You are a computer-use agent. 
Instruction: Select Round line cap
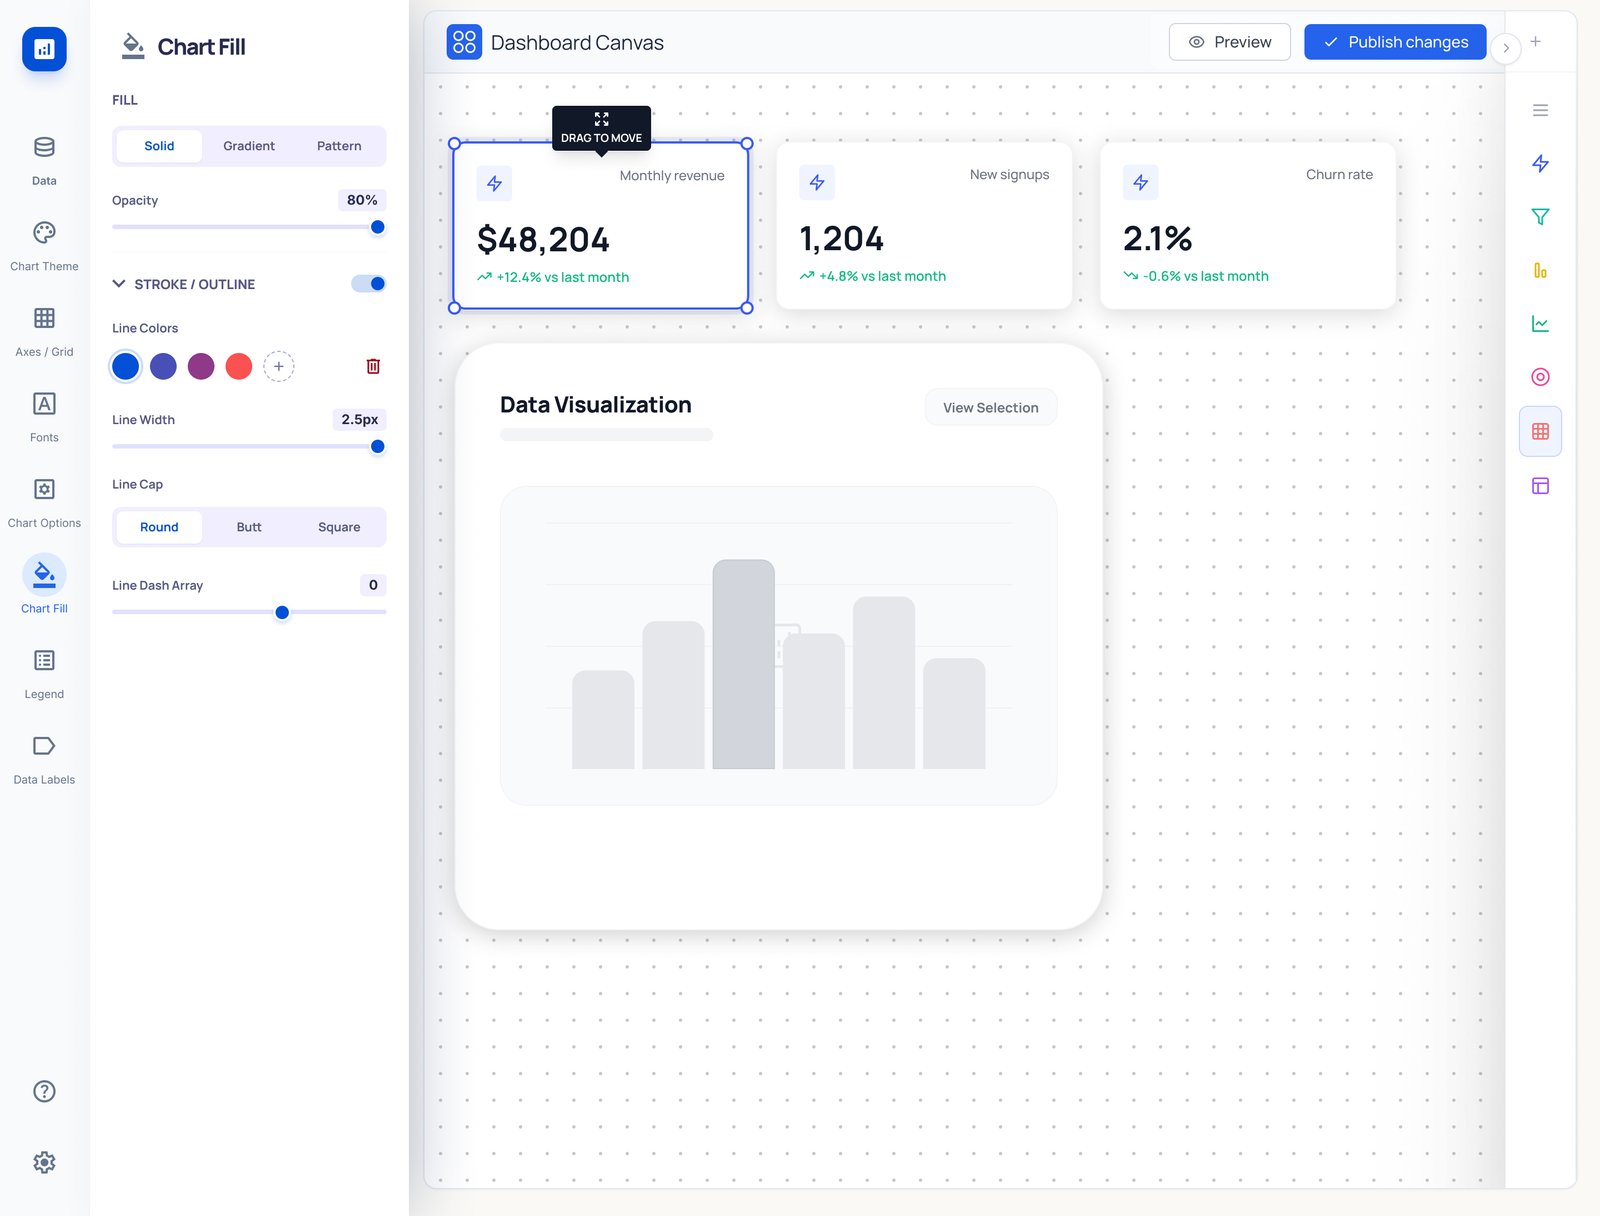click(x=159, y=527)
